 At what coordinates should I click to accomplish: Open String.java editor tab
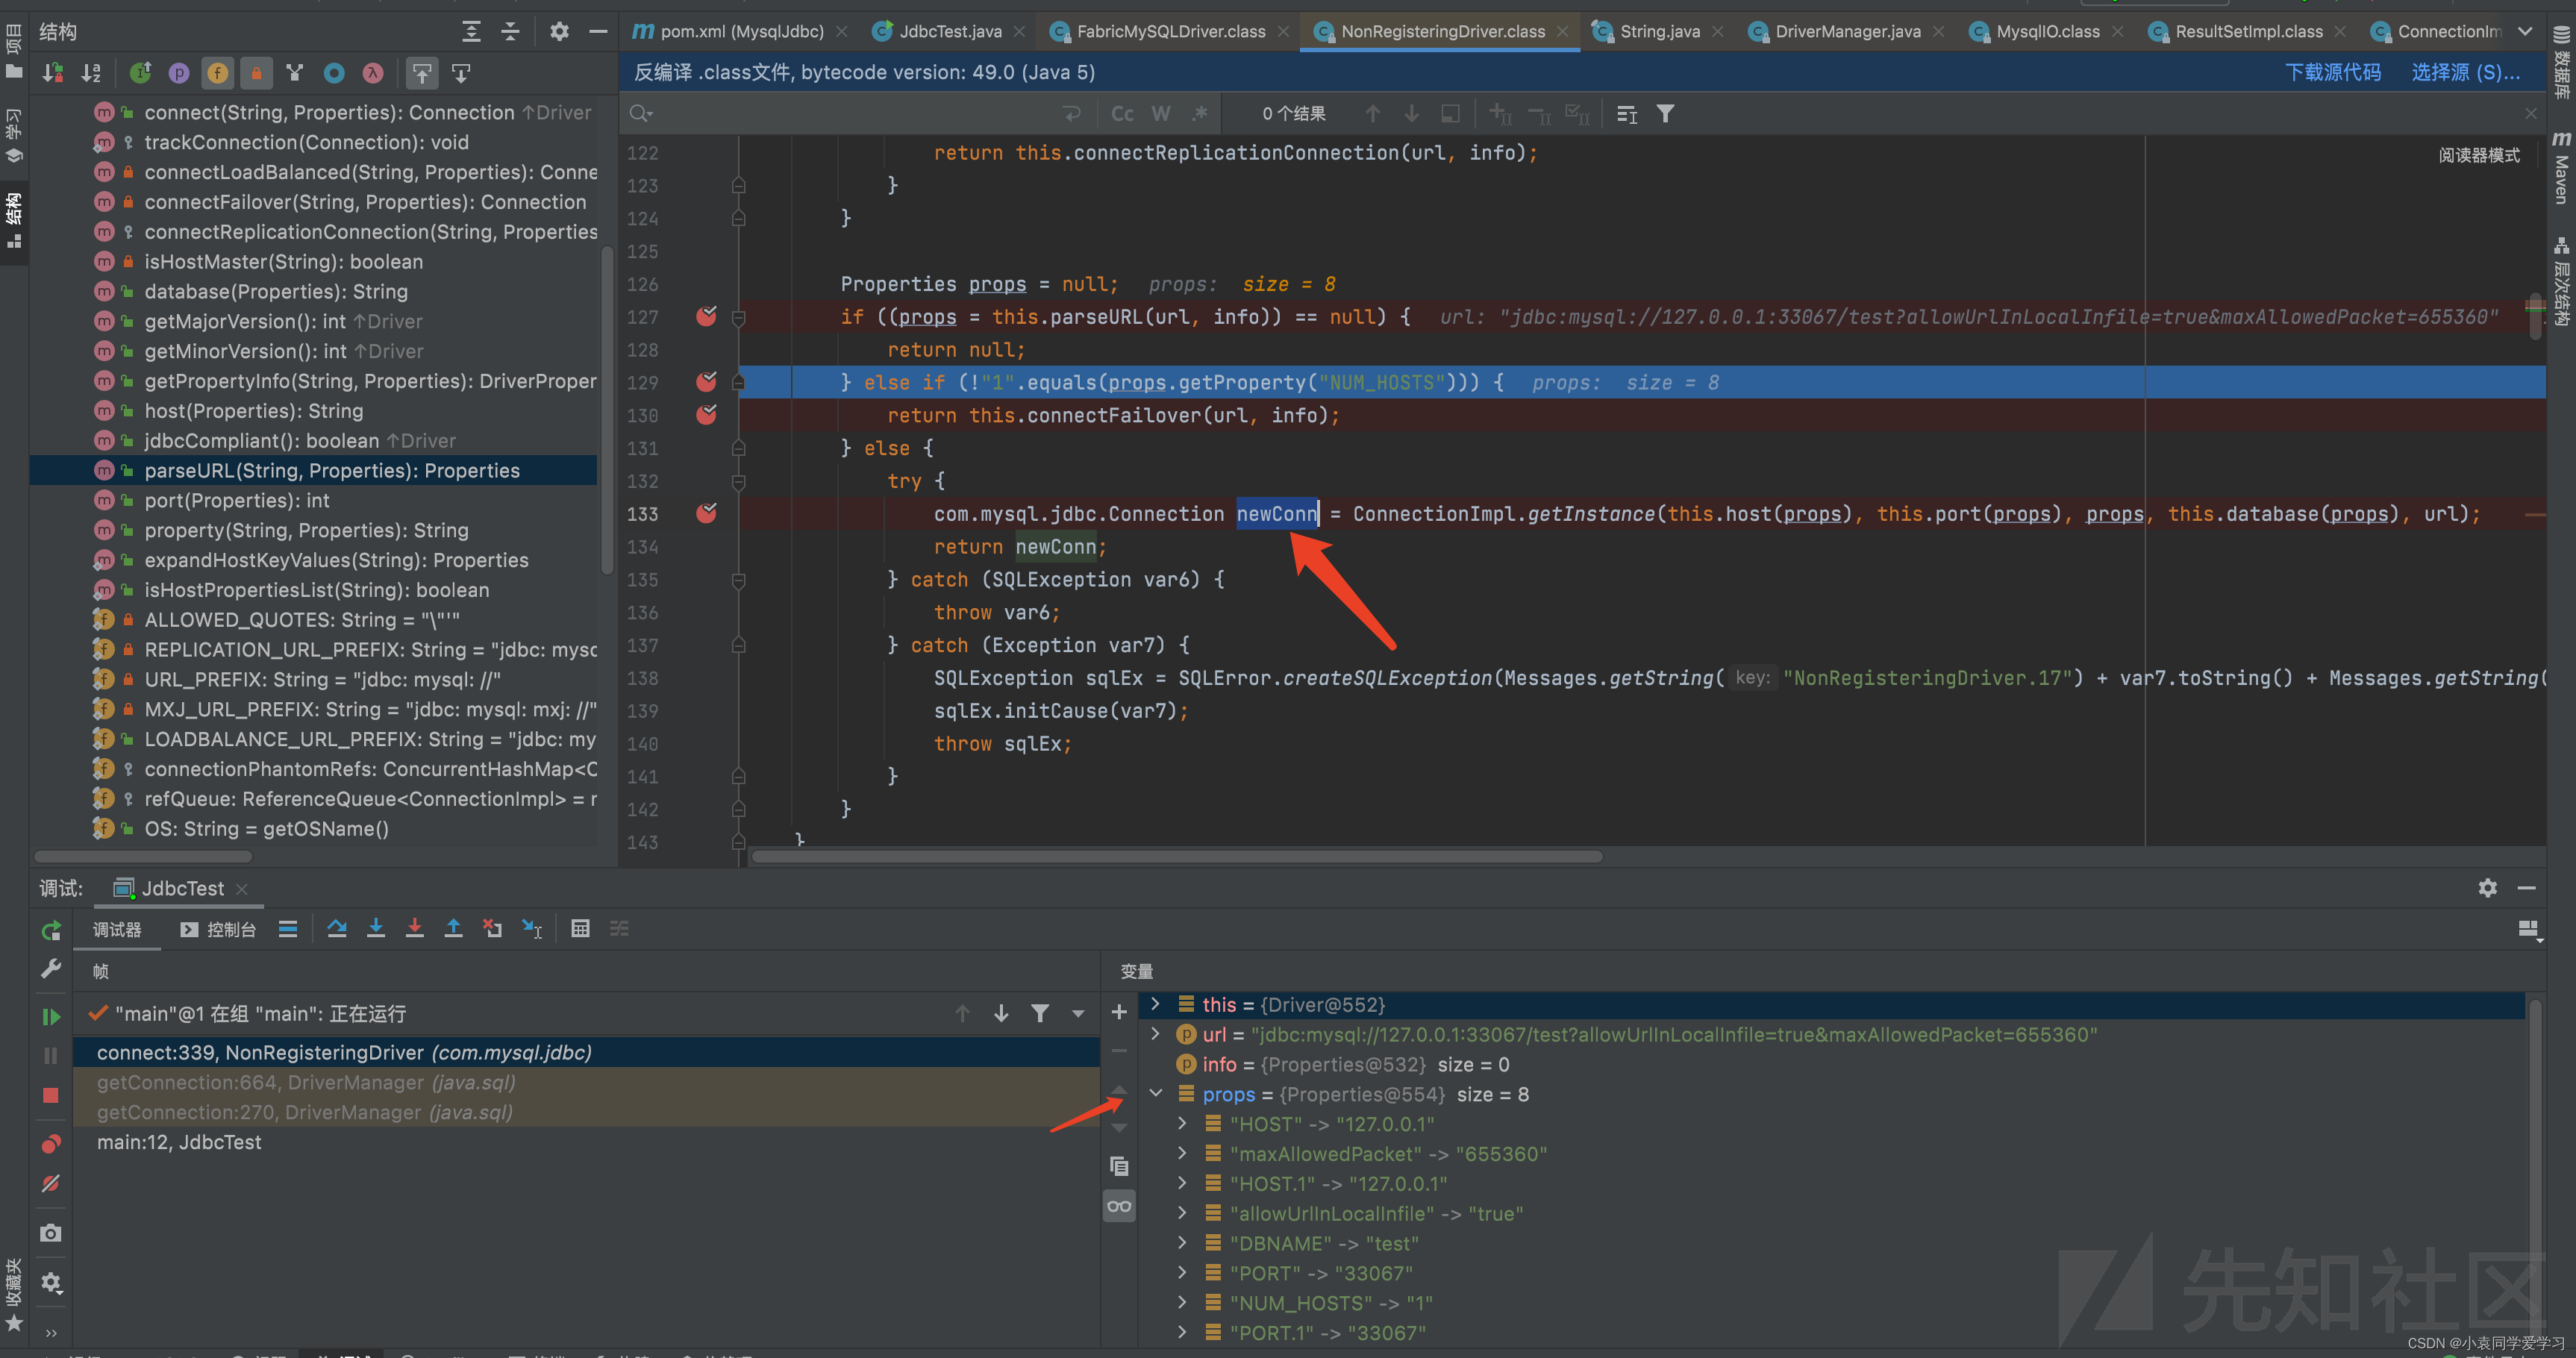click(1659, 31)
